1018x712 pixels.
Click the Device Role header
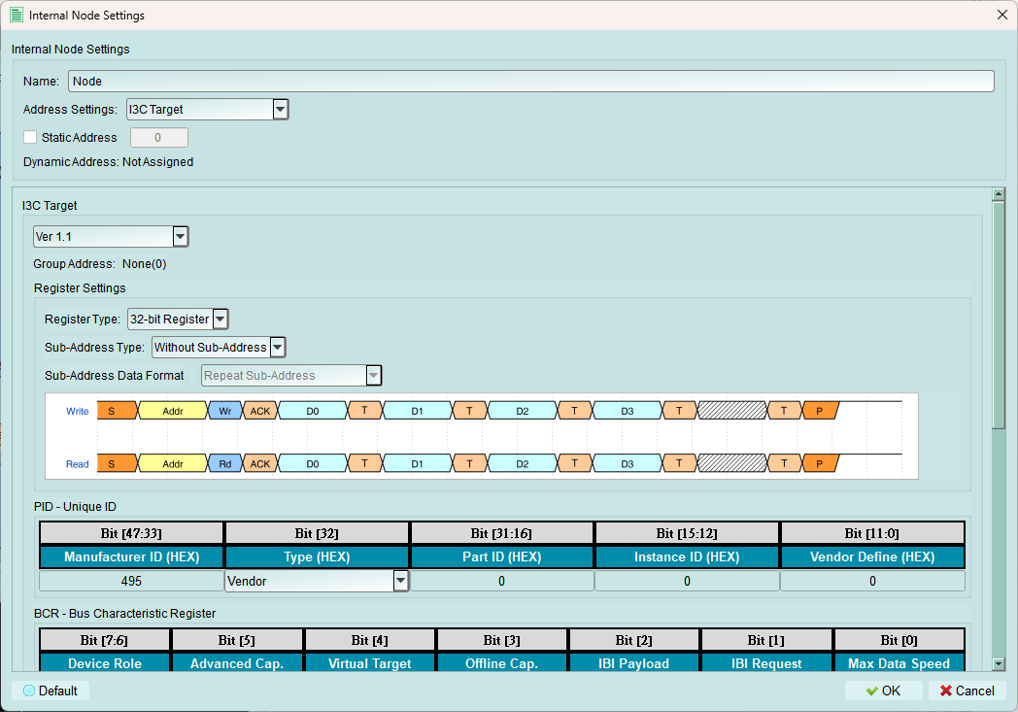tap(105, 663)
